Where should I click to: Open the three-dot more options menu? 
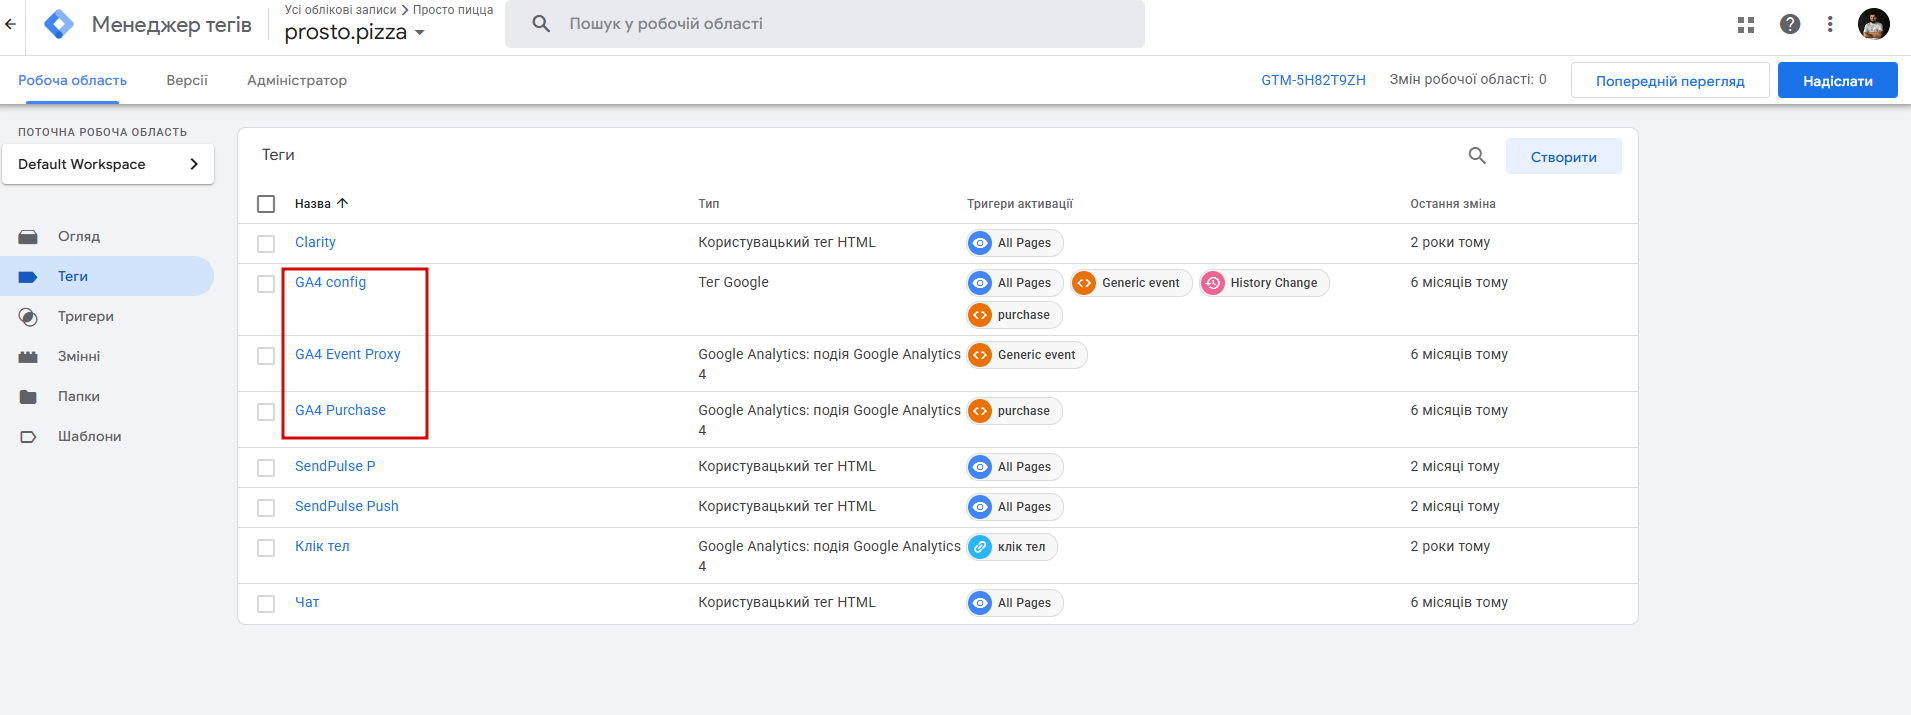pyautogui.click(x=1830, y=24)
